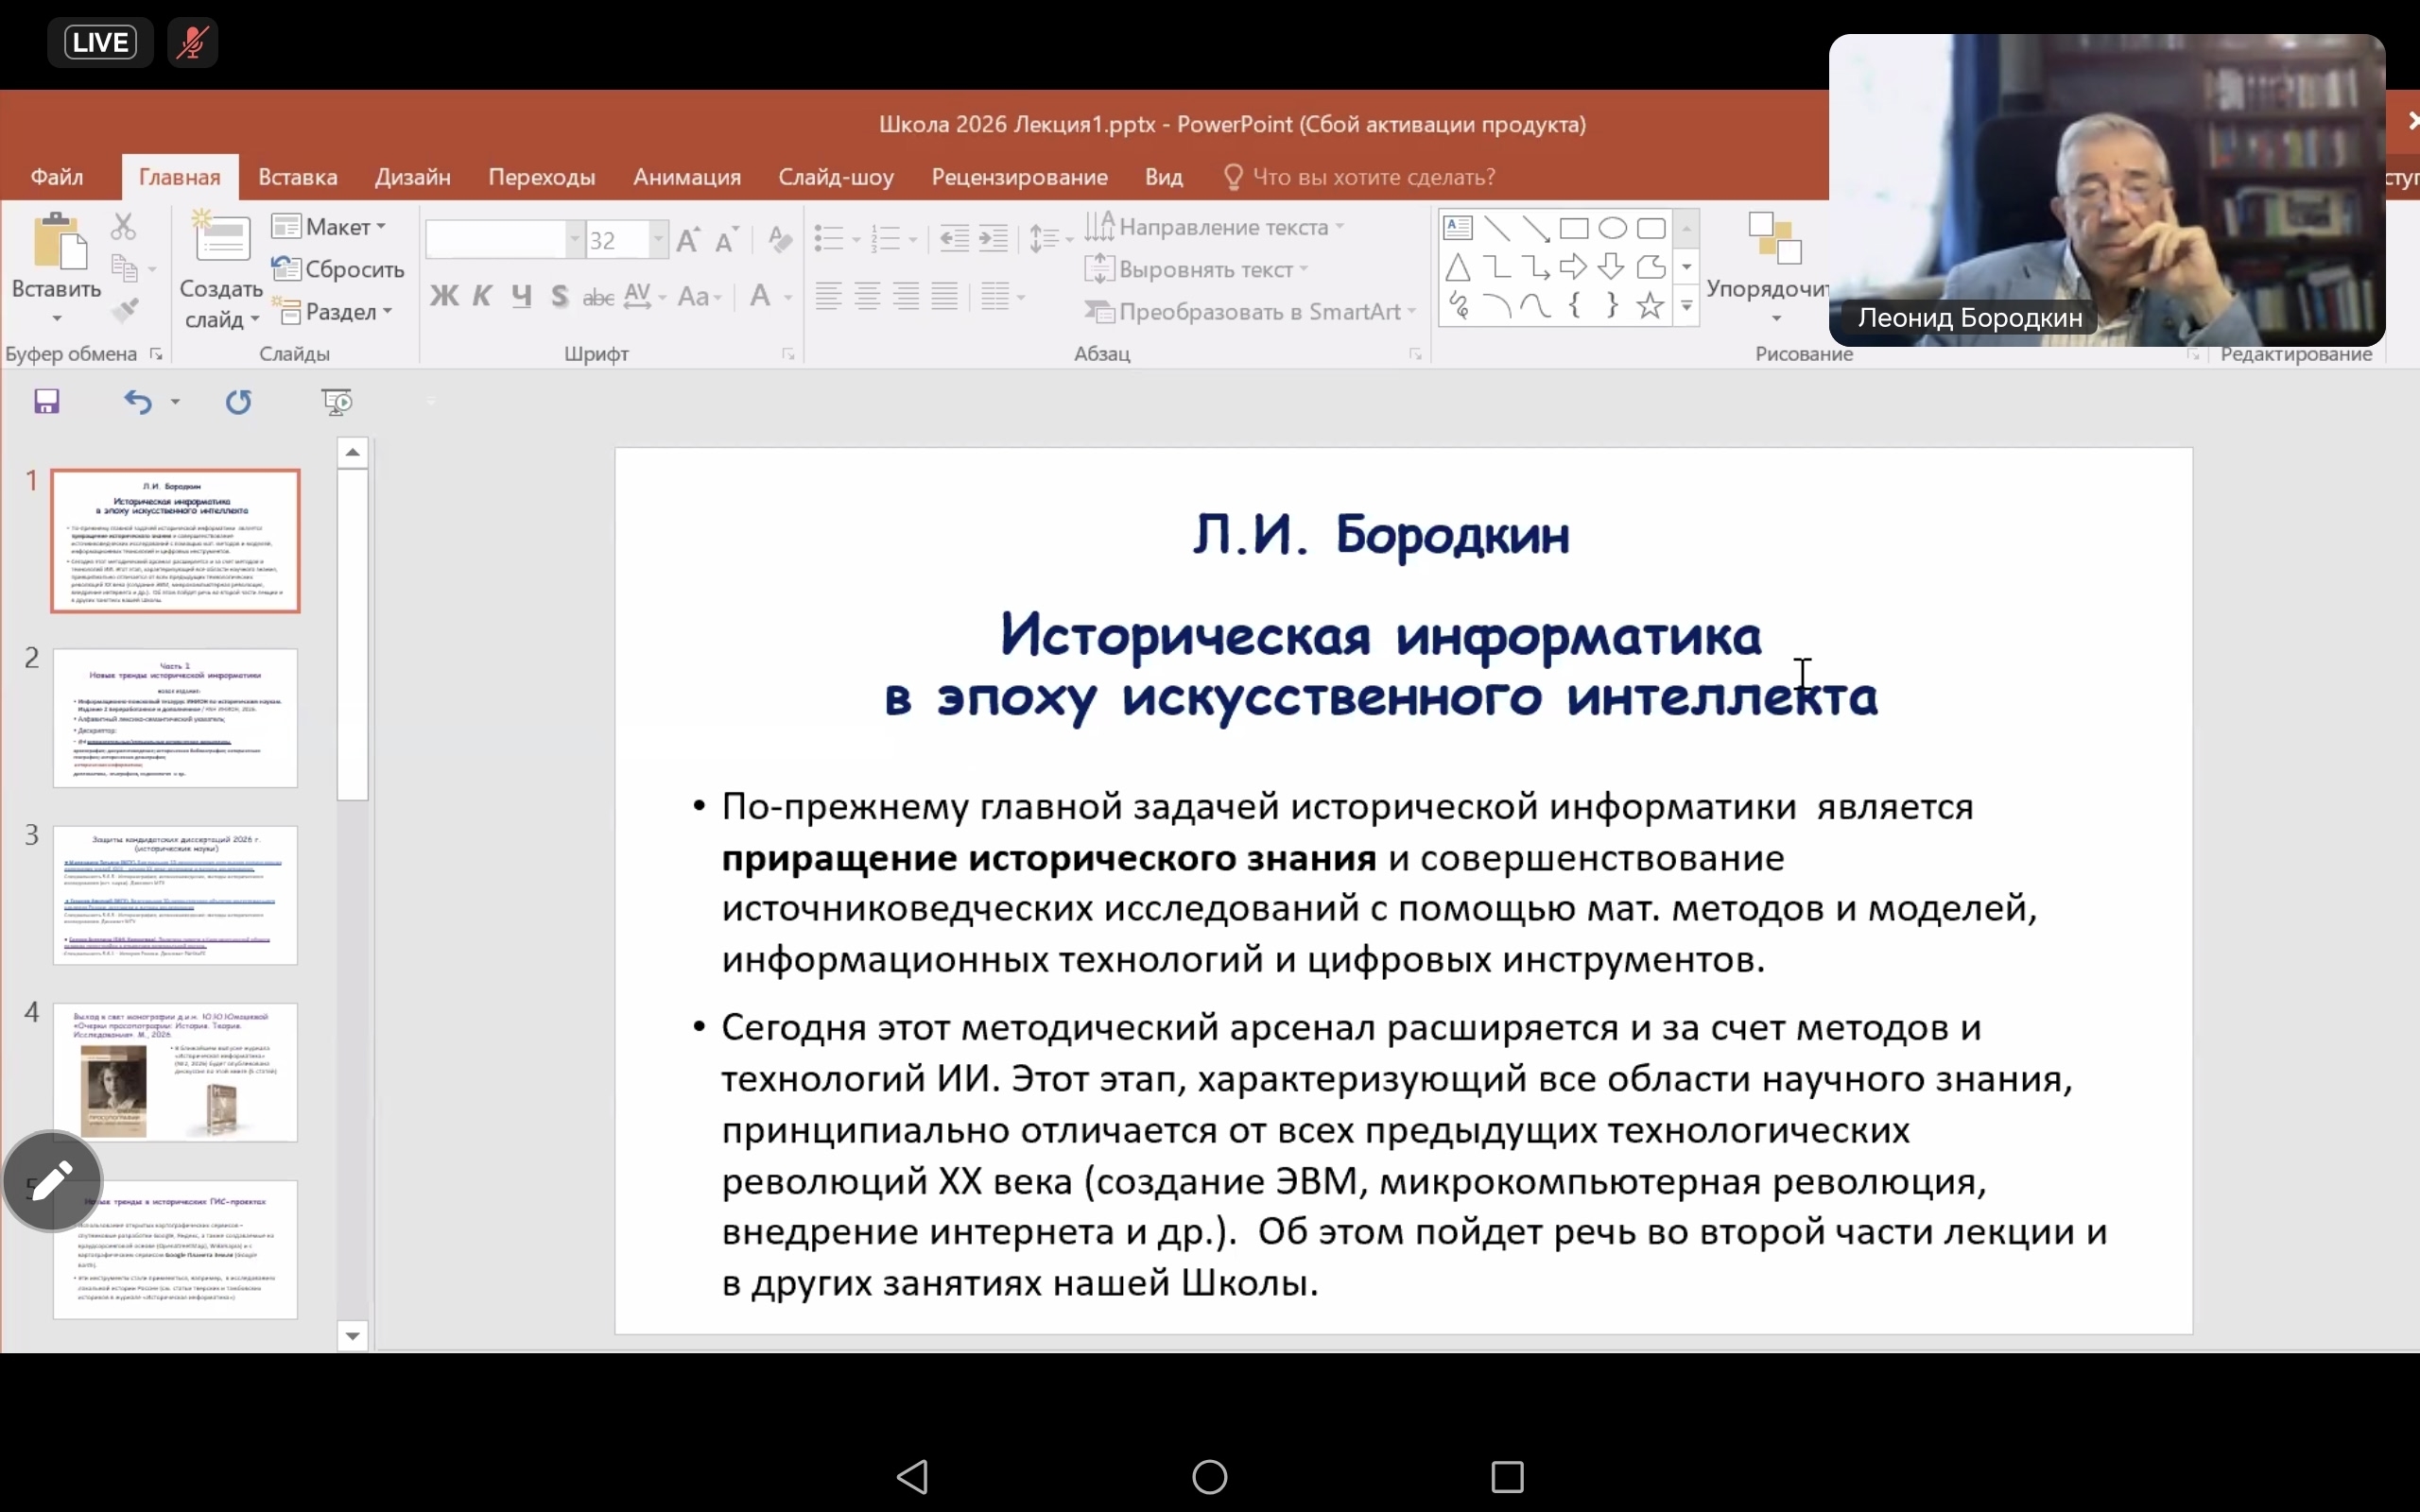This screenshot has height=1512, width=2420.
Task: Click Start From Beginning slideshow icon
Action: coord(337,401)
